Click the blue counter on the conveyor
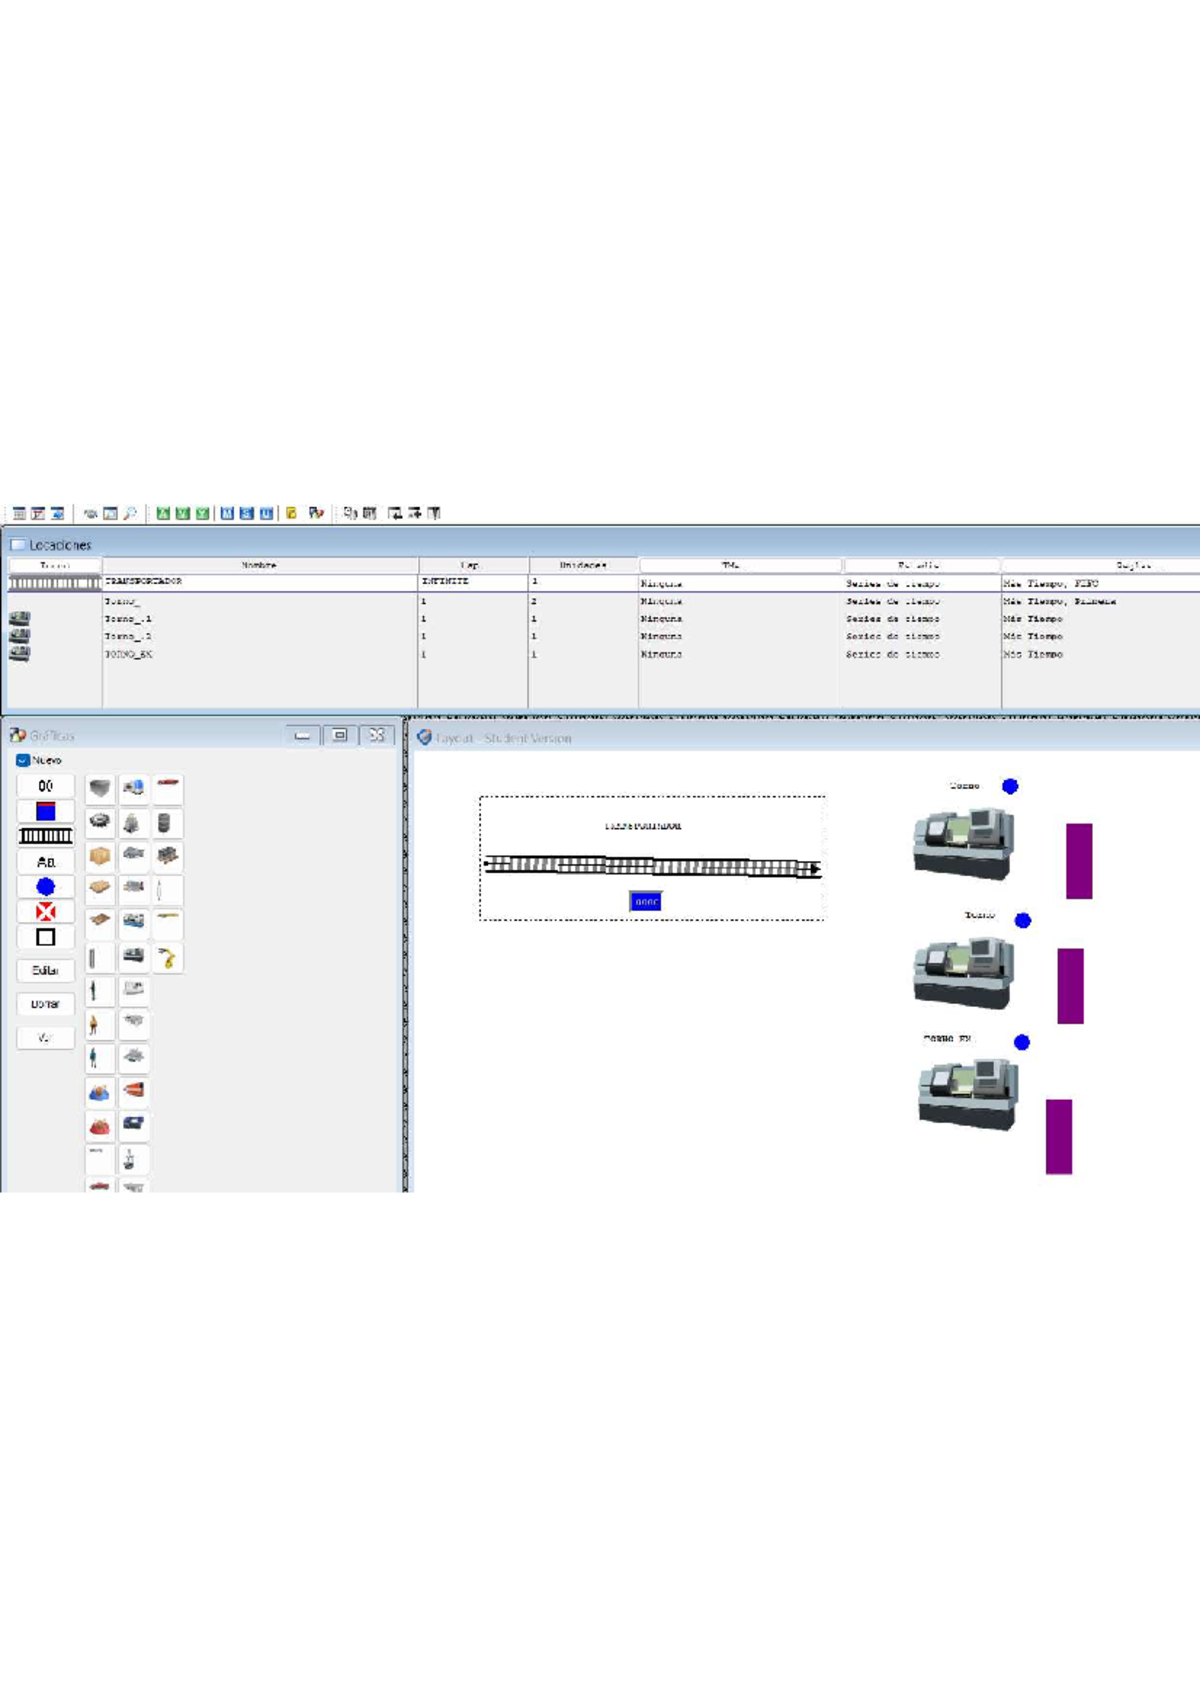This screenshot has height=1698, width=1200. coord(646,901)
